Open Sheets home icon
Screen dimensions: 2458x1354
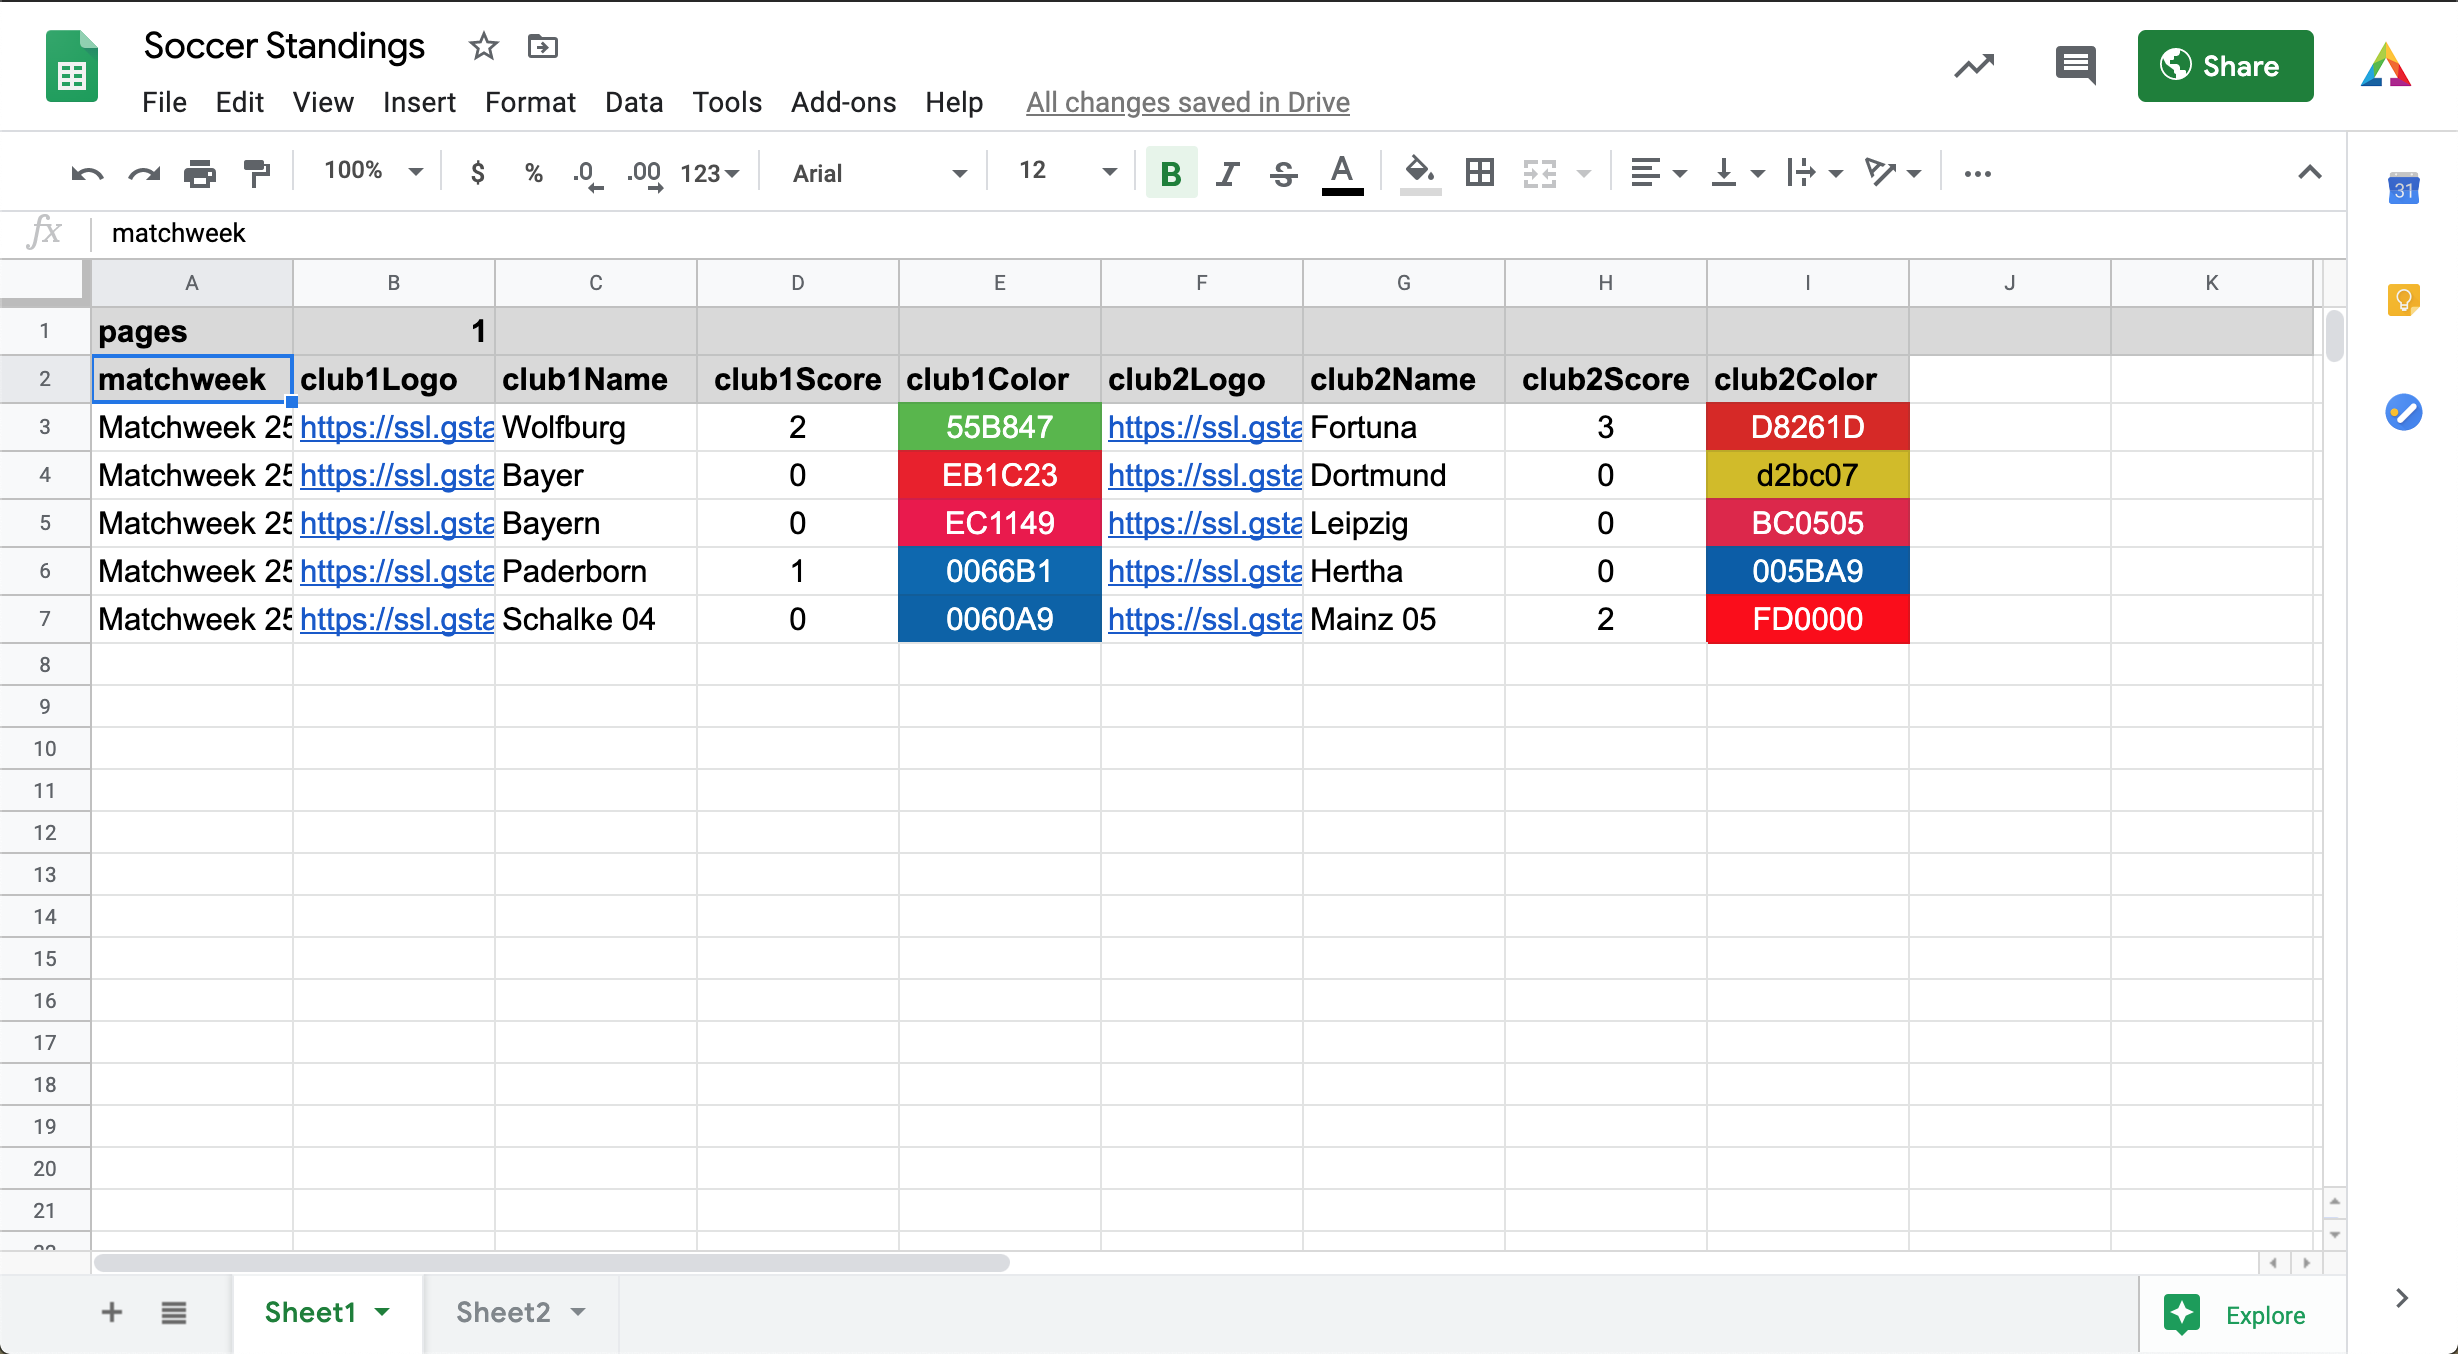click(72, 66)
